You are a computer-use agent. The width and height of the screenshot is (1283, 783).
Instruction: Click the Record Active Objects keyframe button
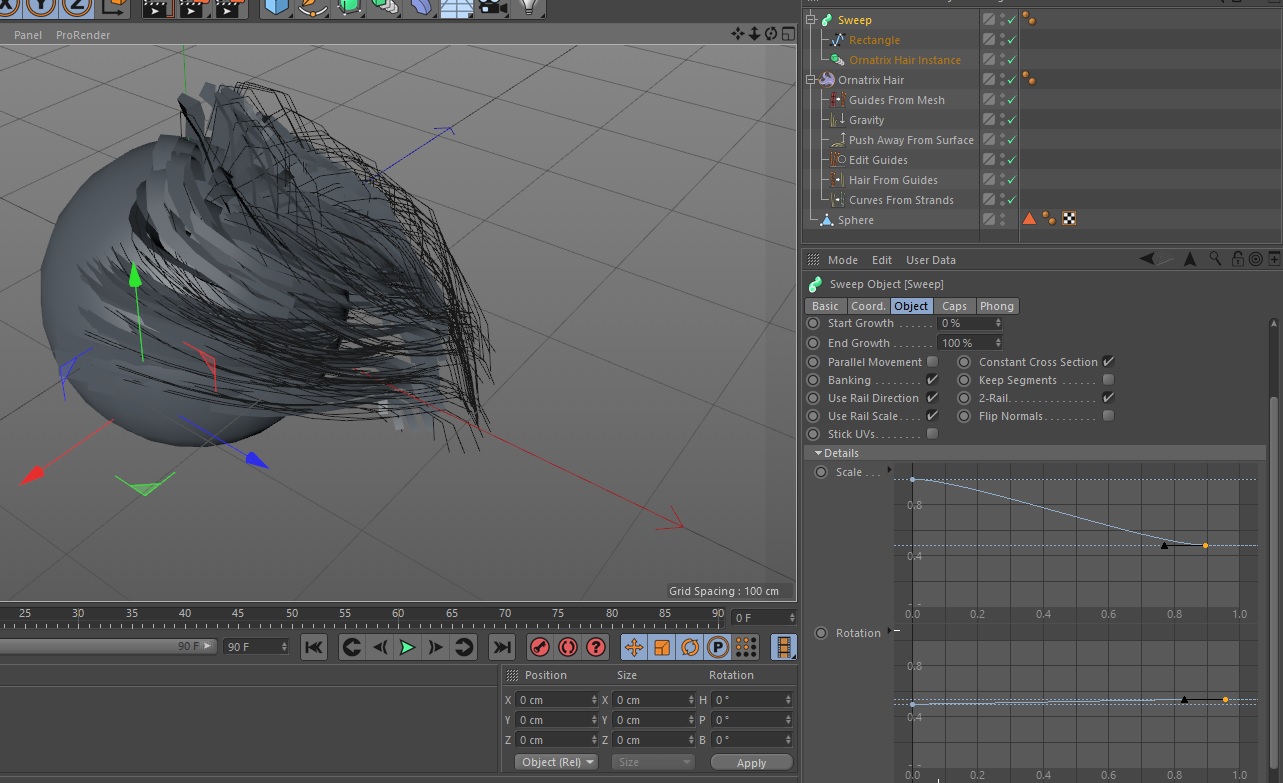pos(540,647)
